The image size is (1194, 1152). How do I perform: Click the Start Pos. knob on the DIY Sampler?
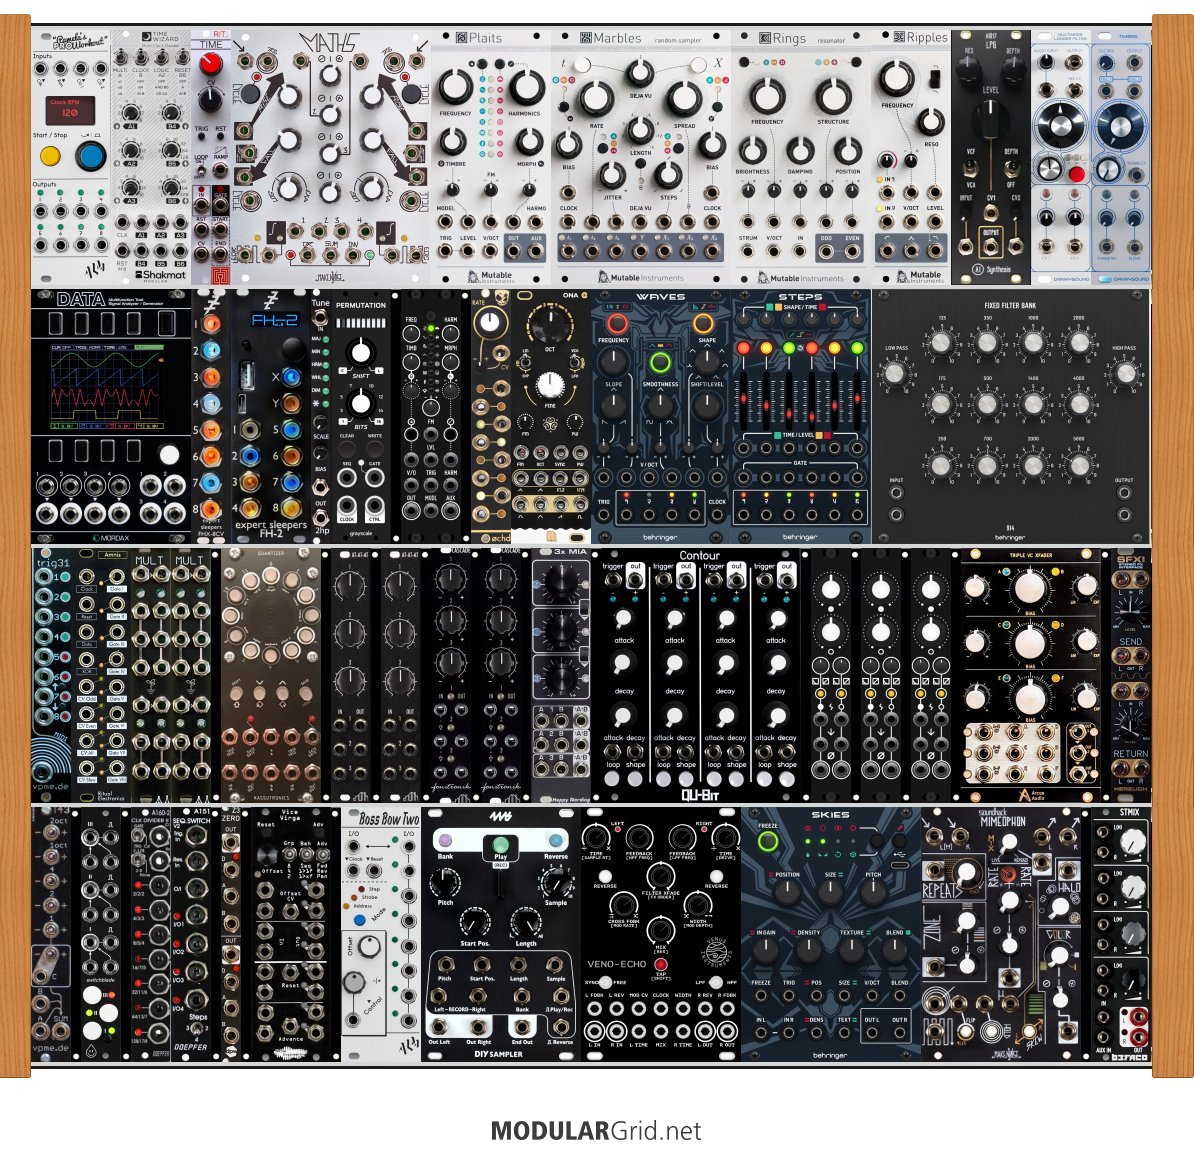pyautogui.click(x=474, y=922)
